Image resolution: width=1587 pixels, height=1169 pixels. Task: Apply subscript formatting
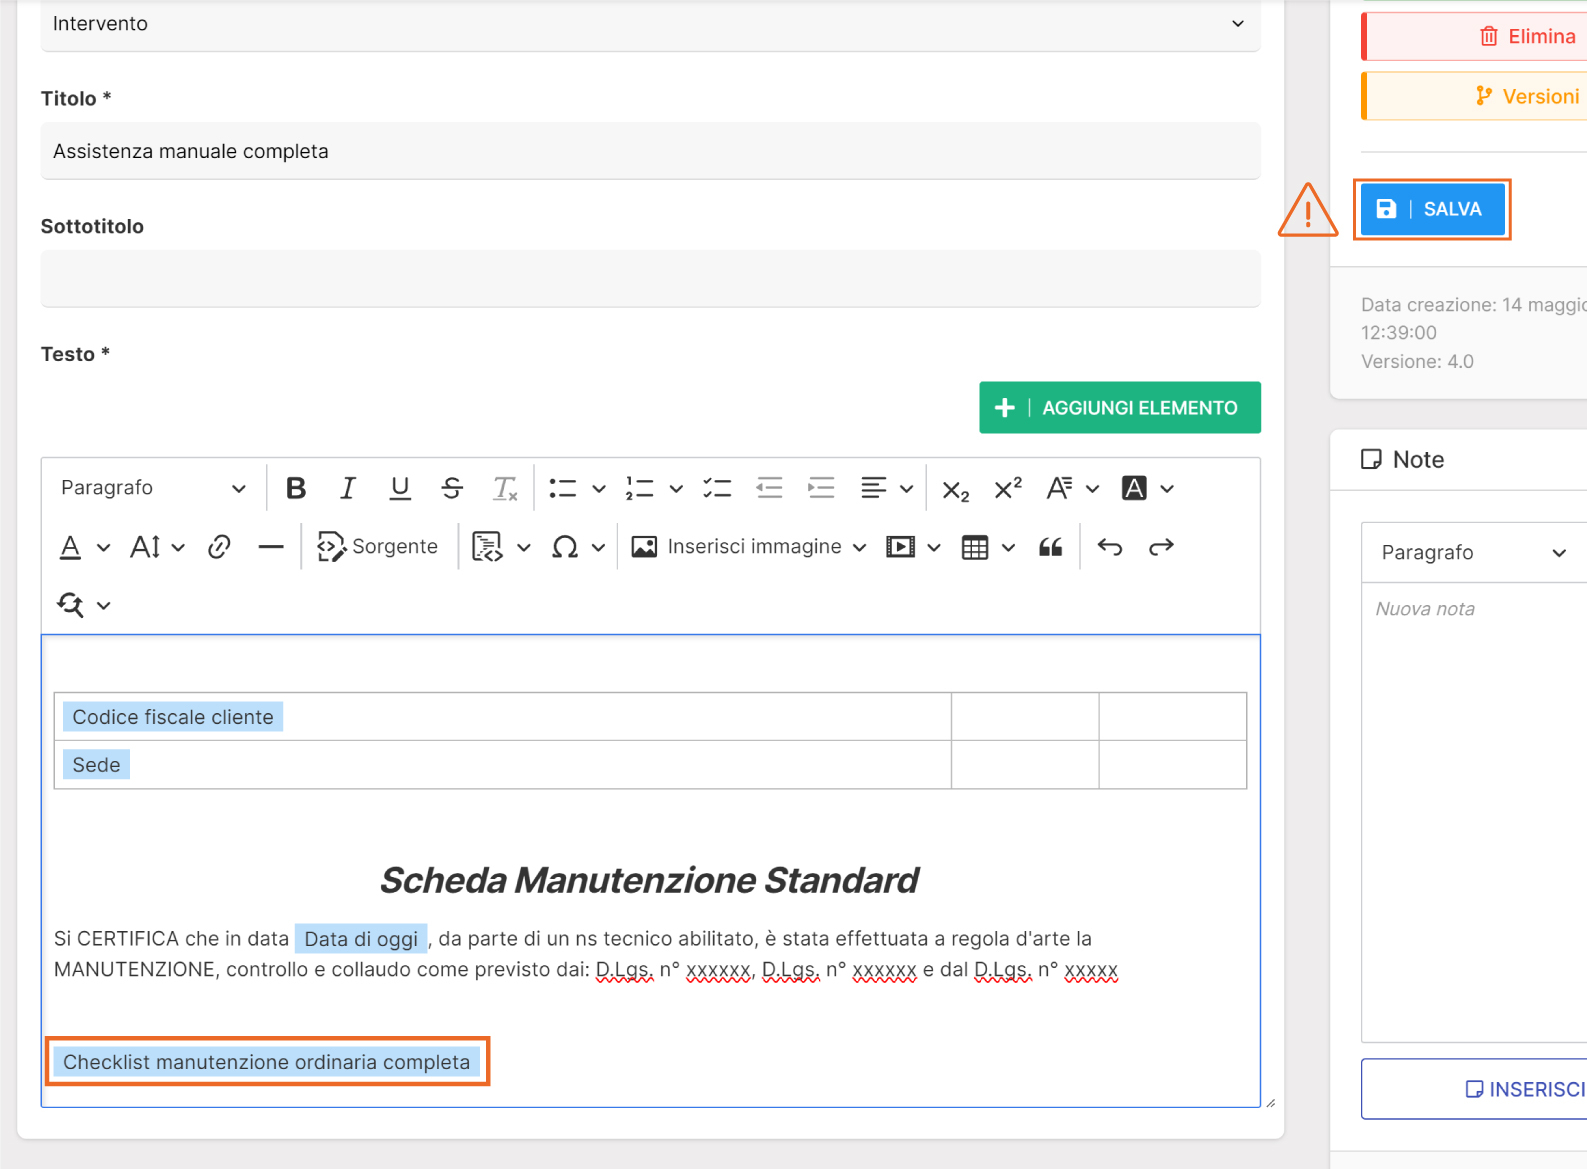click(955, 489)
